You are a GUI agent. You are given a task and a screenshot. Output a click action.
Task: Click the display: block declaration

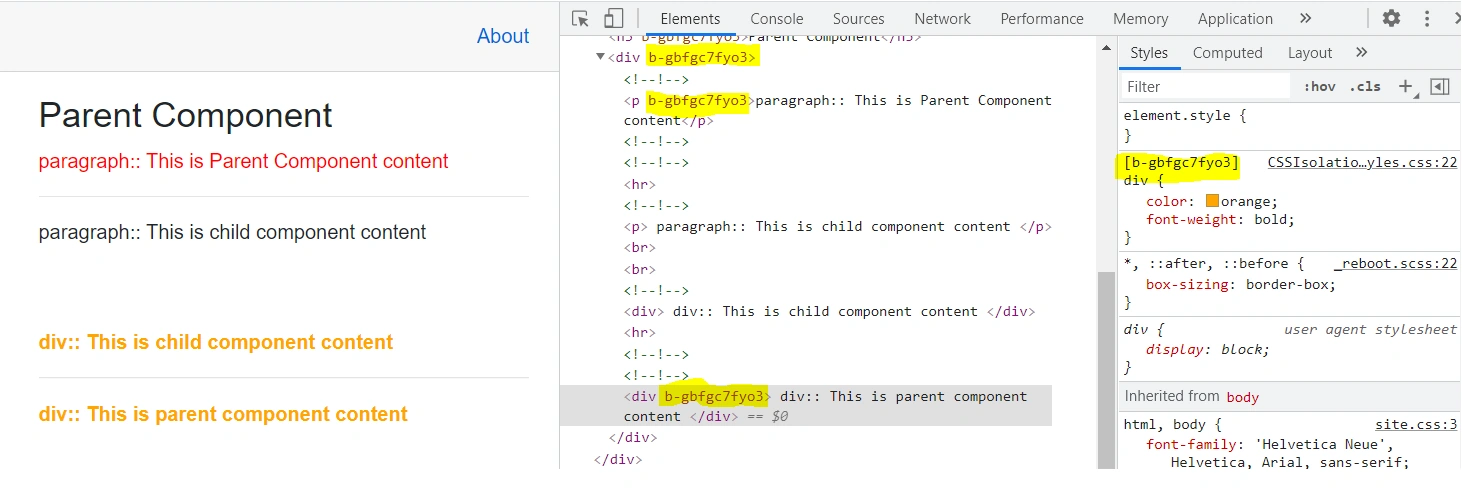coord(1208,349)
